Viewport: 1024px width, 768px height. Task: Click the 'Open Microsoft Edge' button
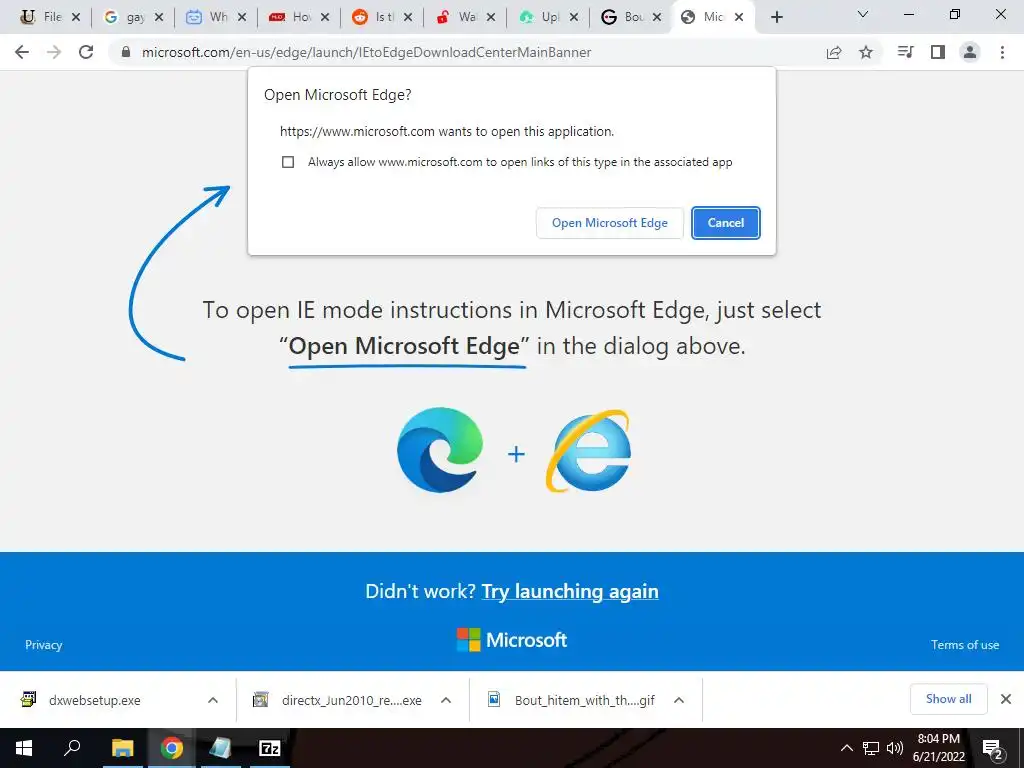[610, 223]
